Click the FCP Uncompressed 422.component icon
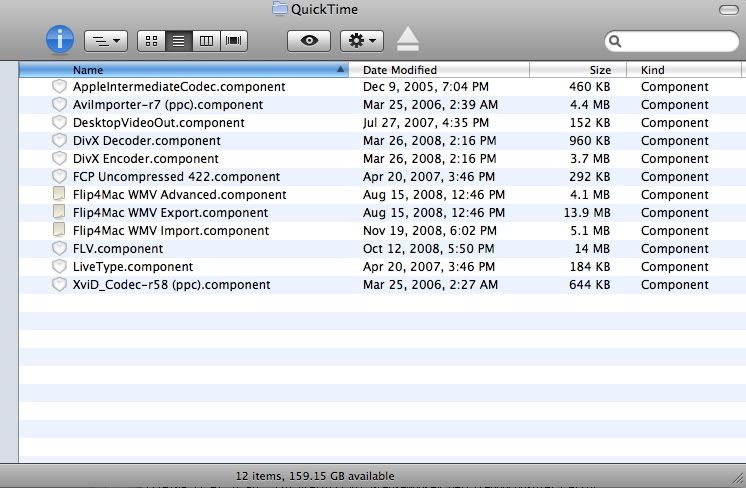746x488 pixels. 59,176
